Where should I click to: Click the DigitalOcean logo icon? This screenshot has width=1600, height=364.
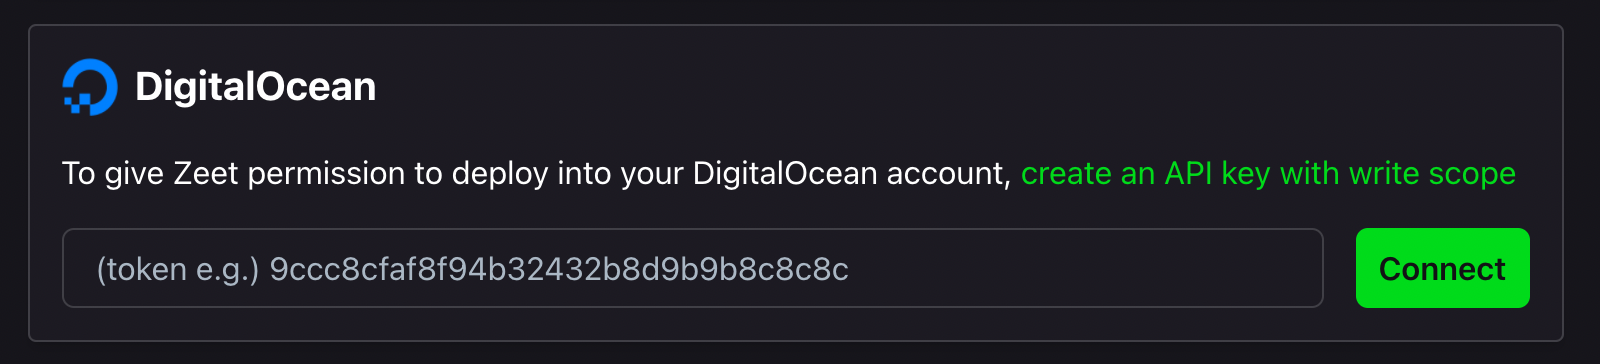(x=90, y=87)
